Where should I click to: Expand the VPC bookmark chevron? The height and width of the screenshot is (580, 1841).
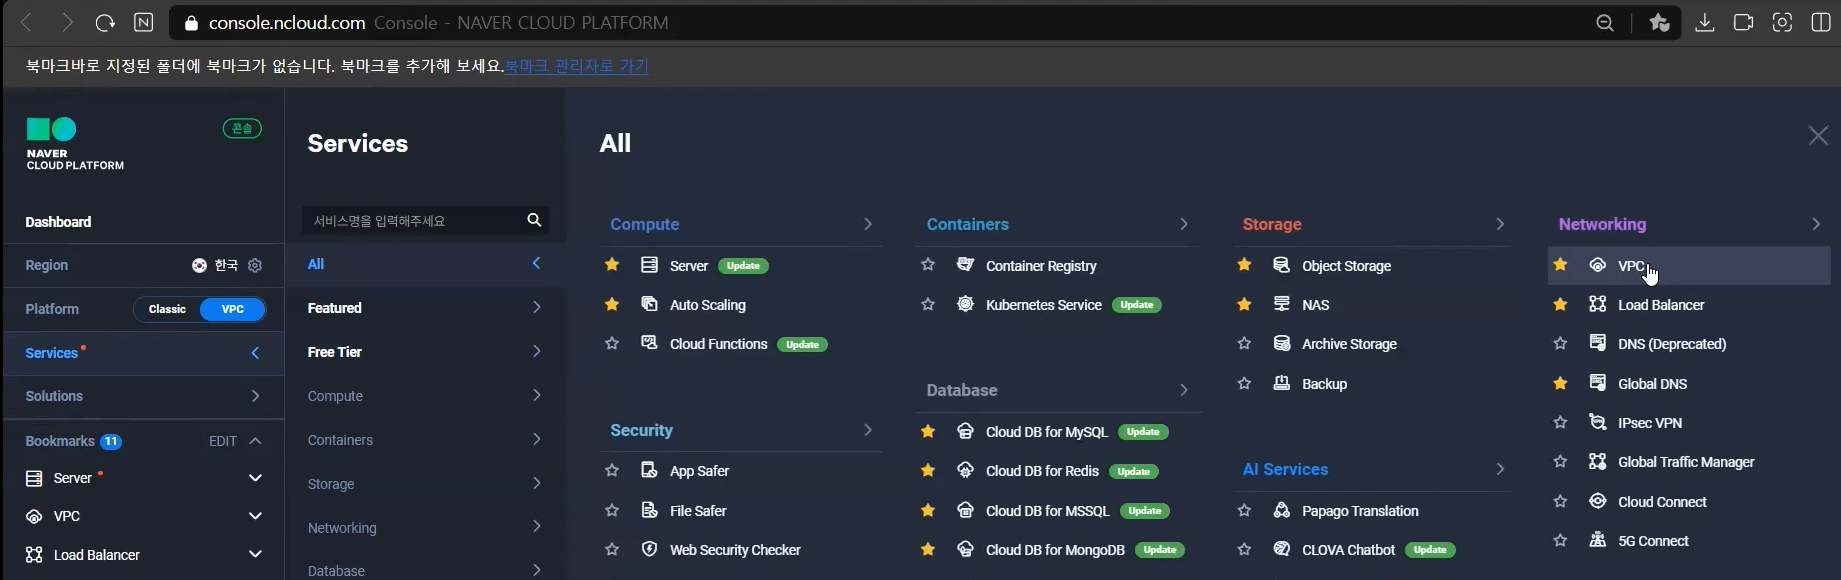point(255,516)
